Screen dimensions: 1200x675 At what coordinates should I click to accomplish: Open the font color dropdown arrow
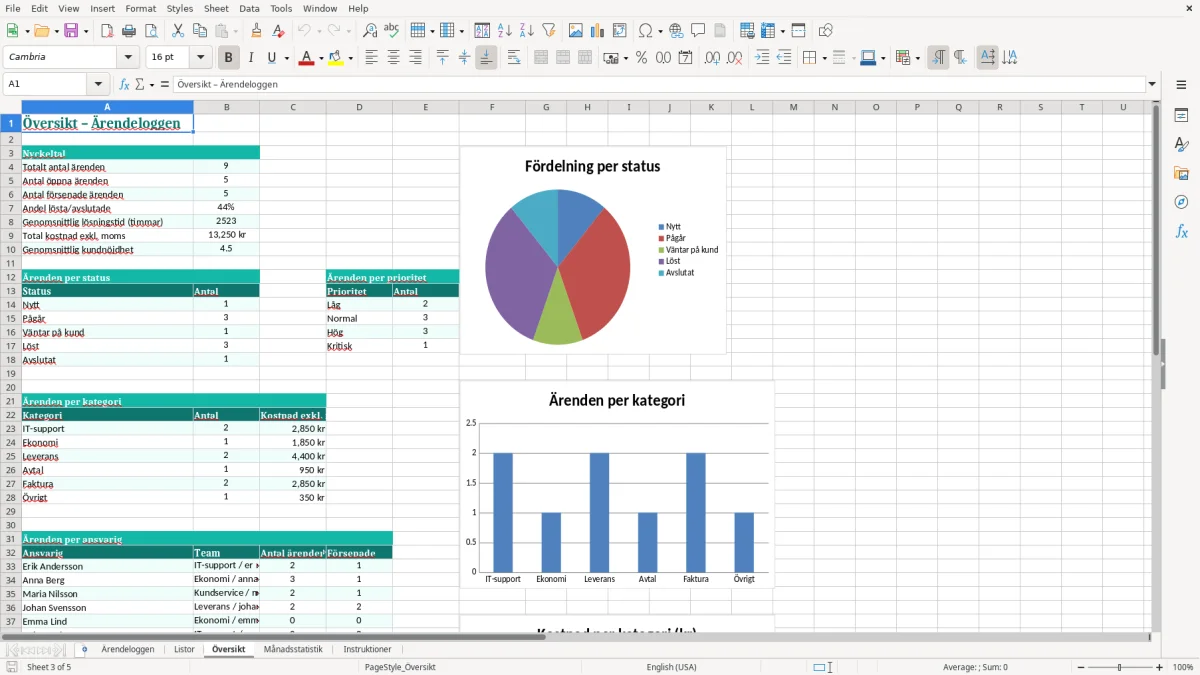pos(320,58)
